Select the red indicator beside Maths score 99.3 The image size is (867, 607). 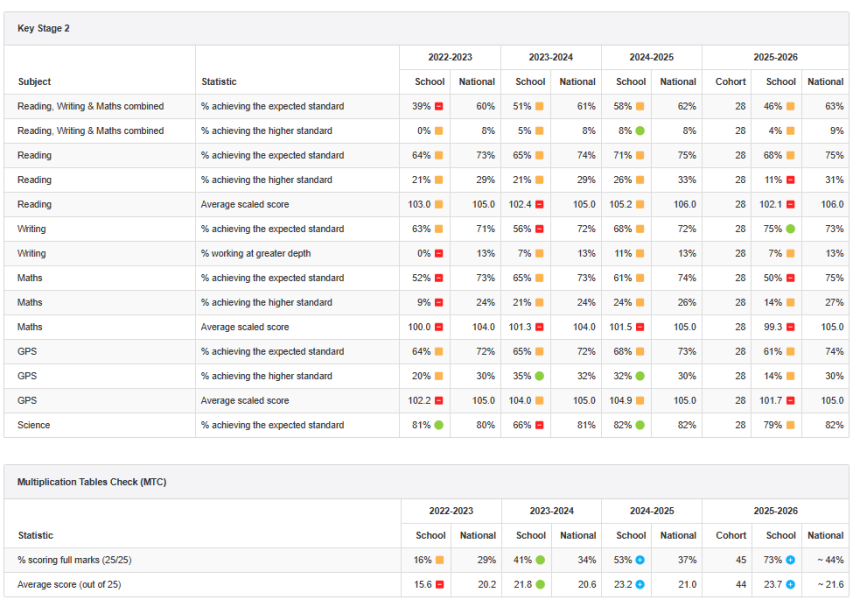pyautogui.click(x=791, y=327)
